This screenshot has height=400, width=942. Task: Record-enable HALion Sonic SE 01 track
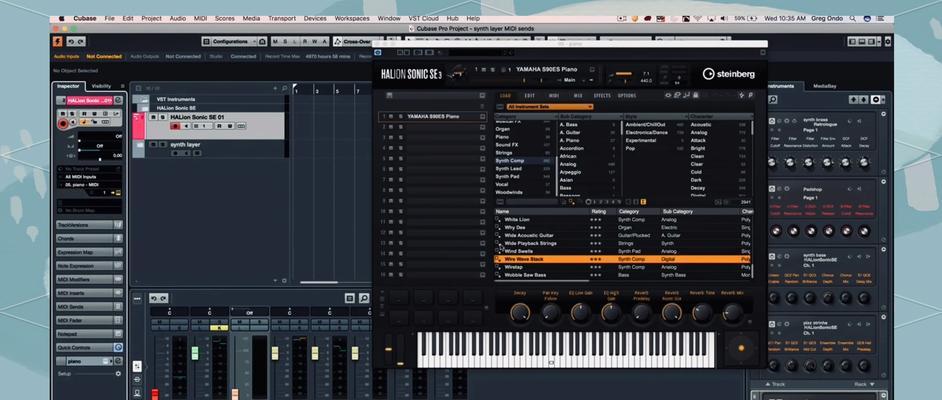pyautogui.click(x=175, y=126)
